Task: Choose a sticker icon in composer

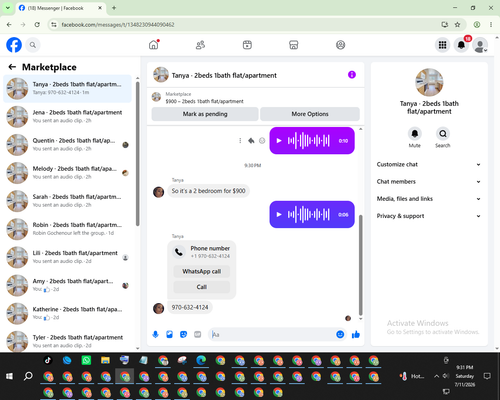Action: [x=183, y=334]
